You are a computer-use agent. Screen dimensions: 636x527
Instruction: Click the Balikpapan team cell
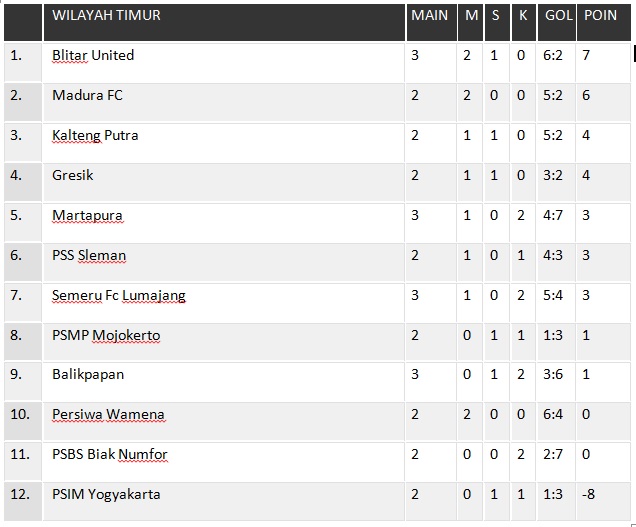88,375
